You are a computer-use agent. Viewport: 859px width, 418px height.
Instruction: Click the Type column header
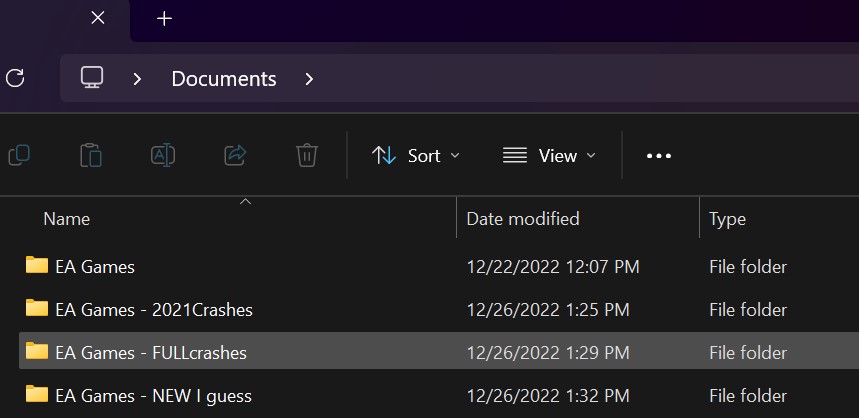pyautogui.click(x=727, y=219)
